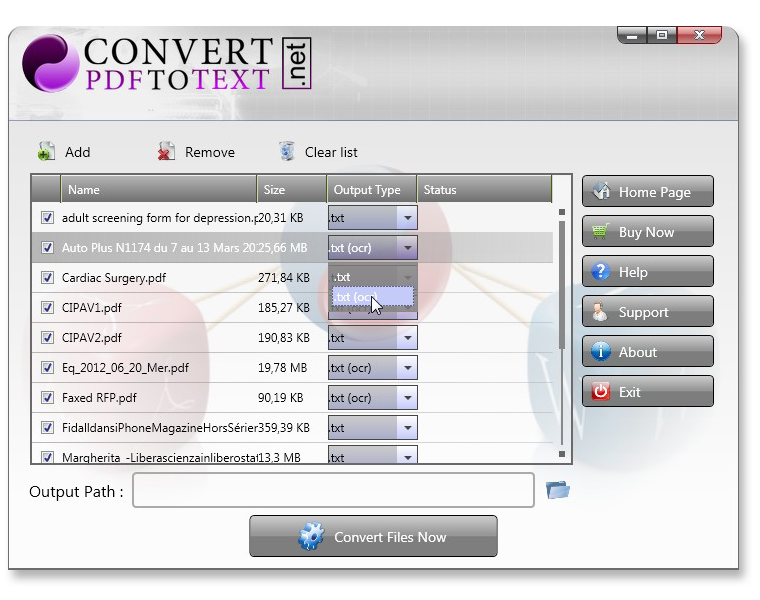Viewport: 760px width, 600px height.
Task: Toggle the FidalldansiPhoneMagazine file checkbox
Action: pos(47,428)
